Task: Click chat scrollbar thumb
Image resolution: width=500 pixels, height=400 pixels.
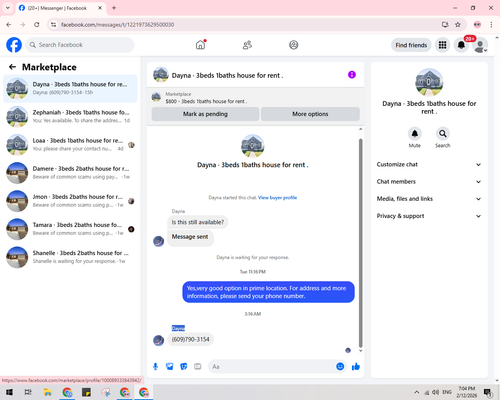Action: pyautogui.click(x=360, y=243)
